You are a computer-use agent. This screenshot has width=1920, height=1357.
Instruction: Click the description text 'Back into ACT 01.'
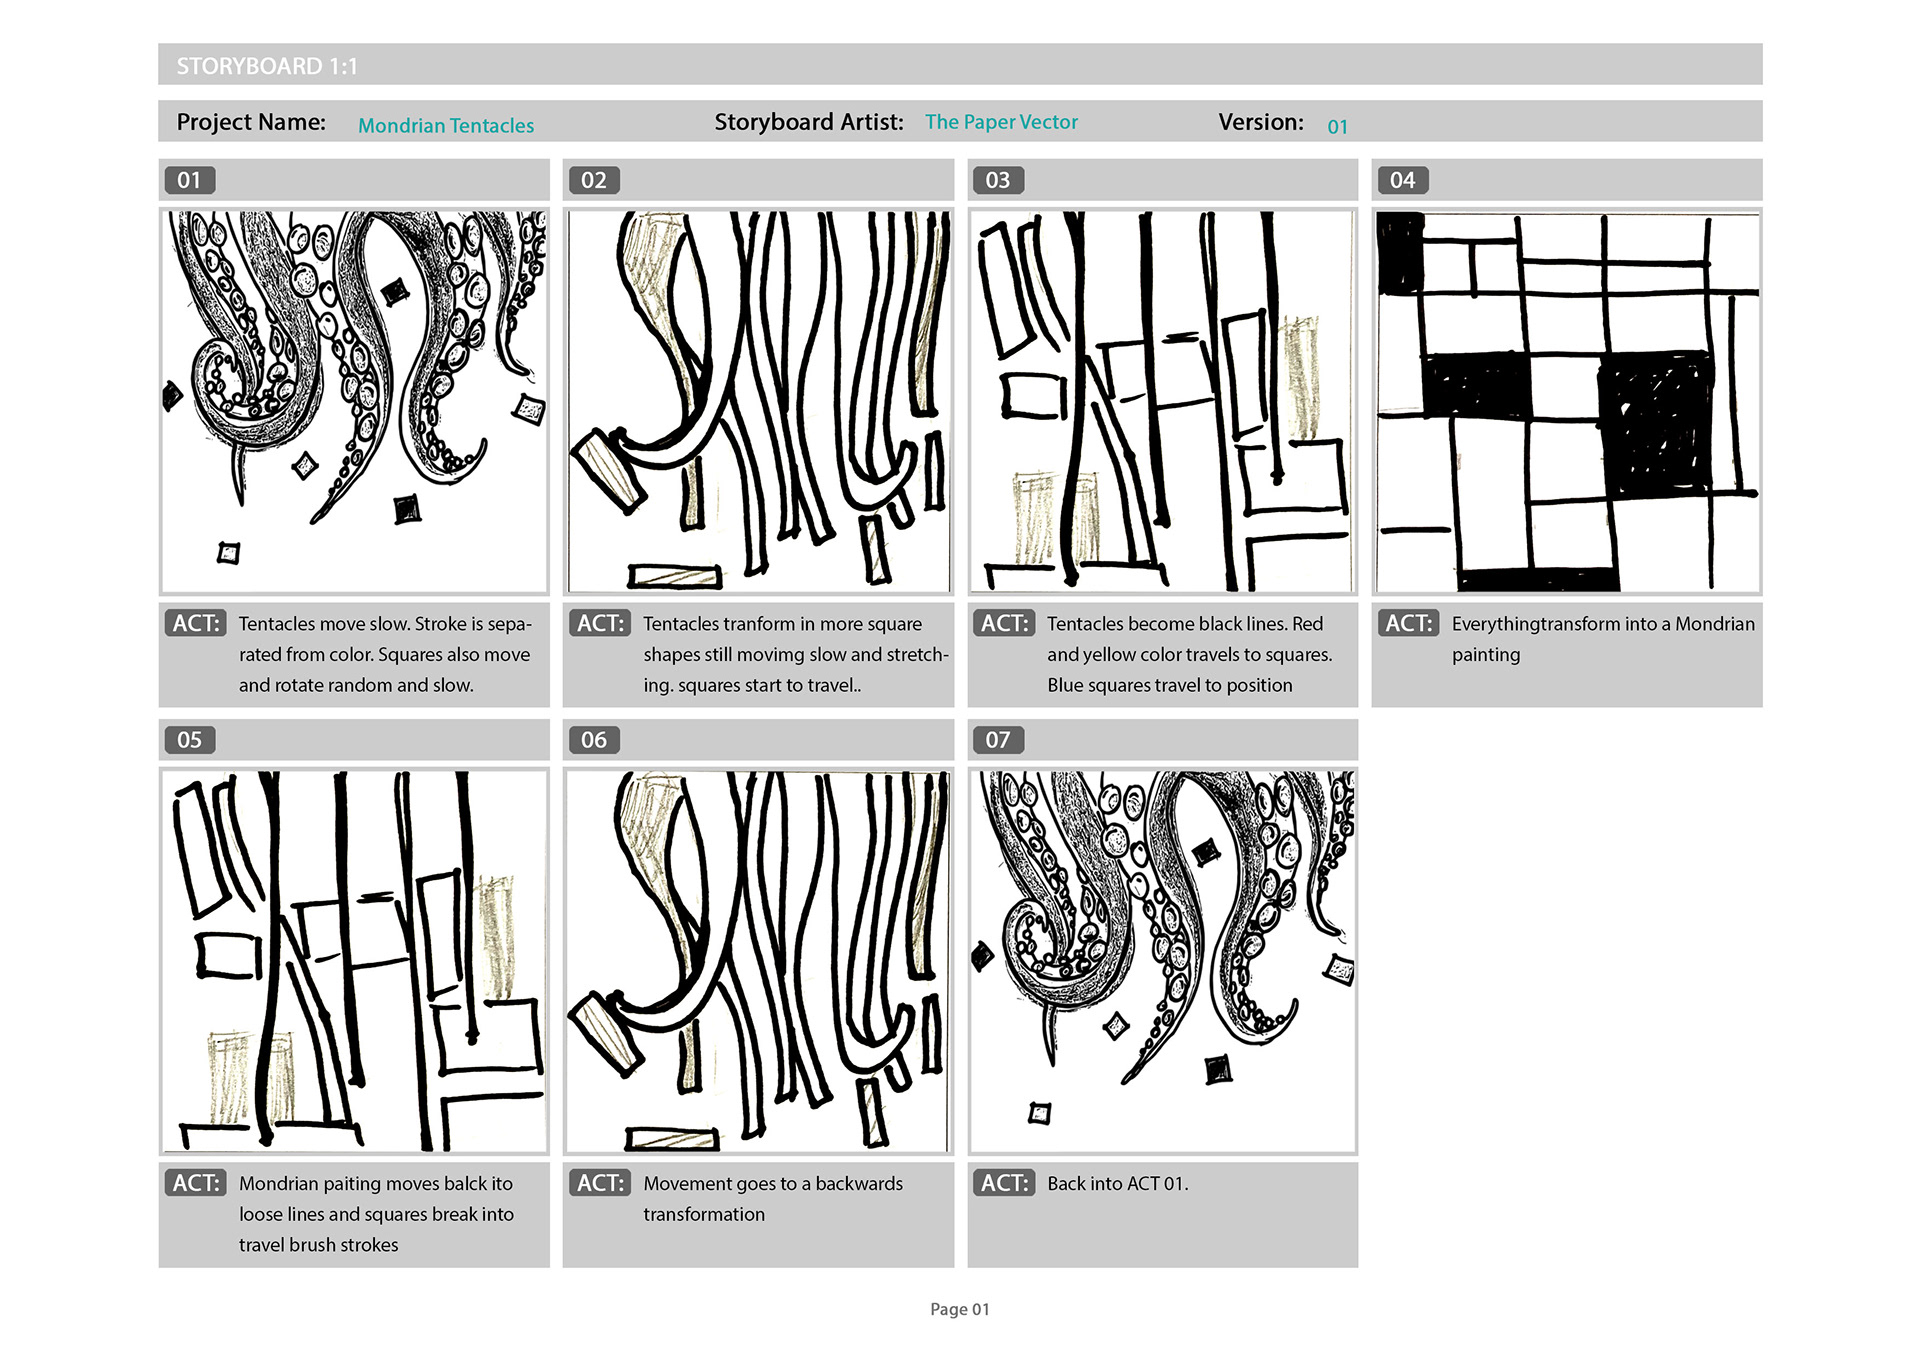(1118, 1183)
